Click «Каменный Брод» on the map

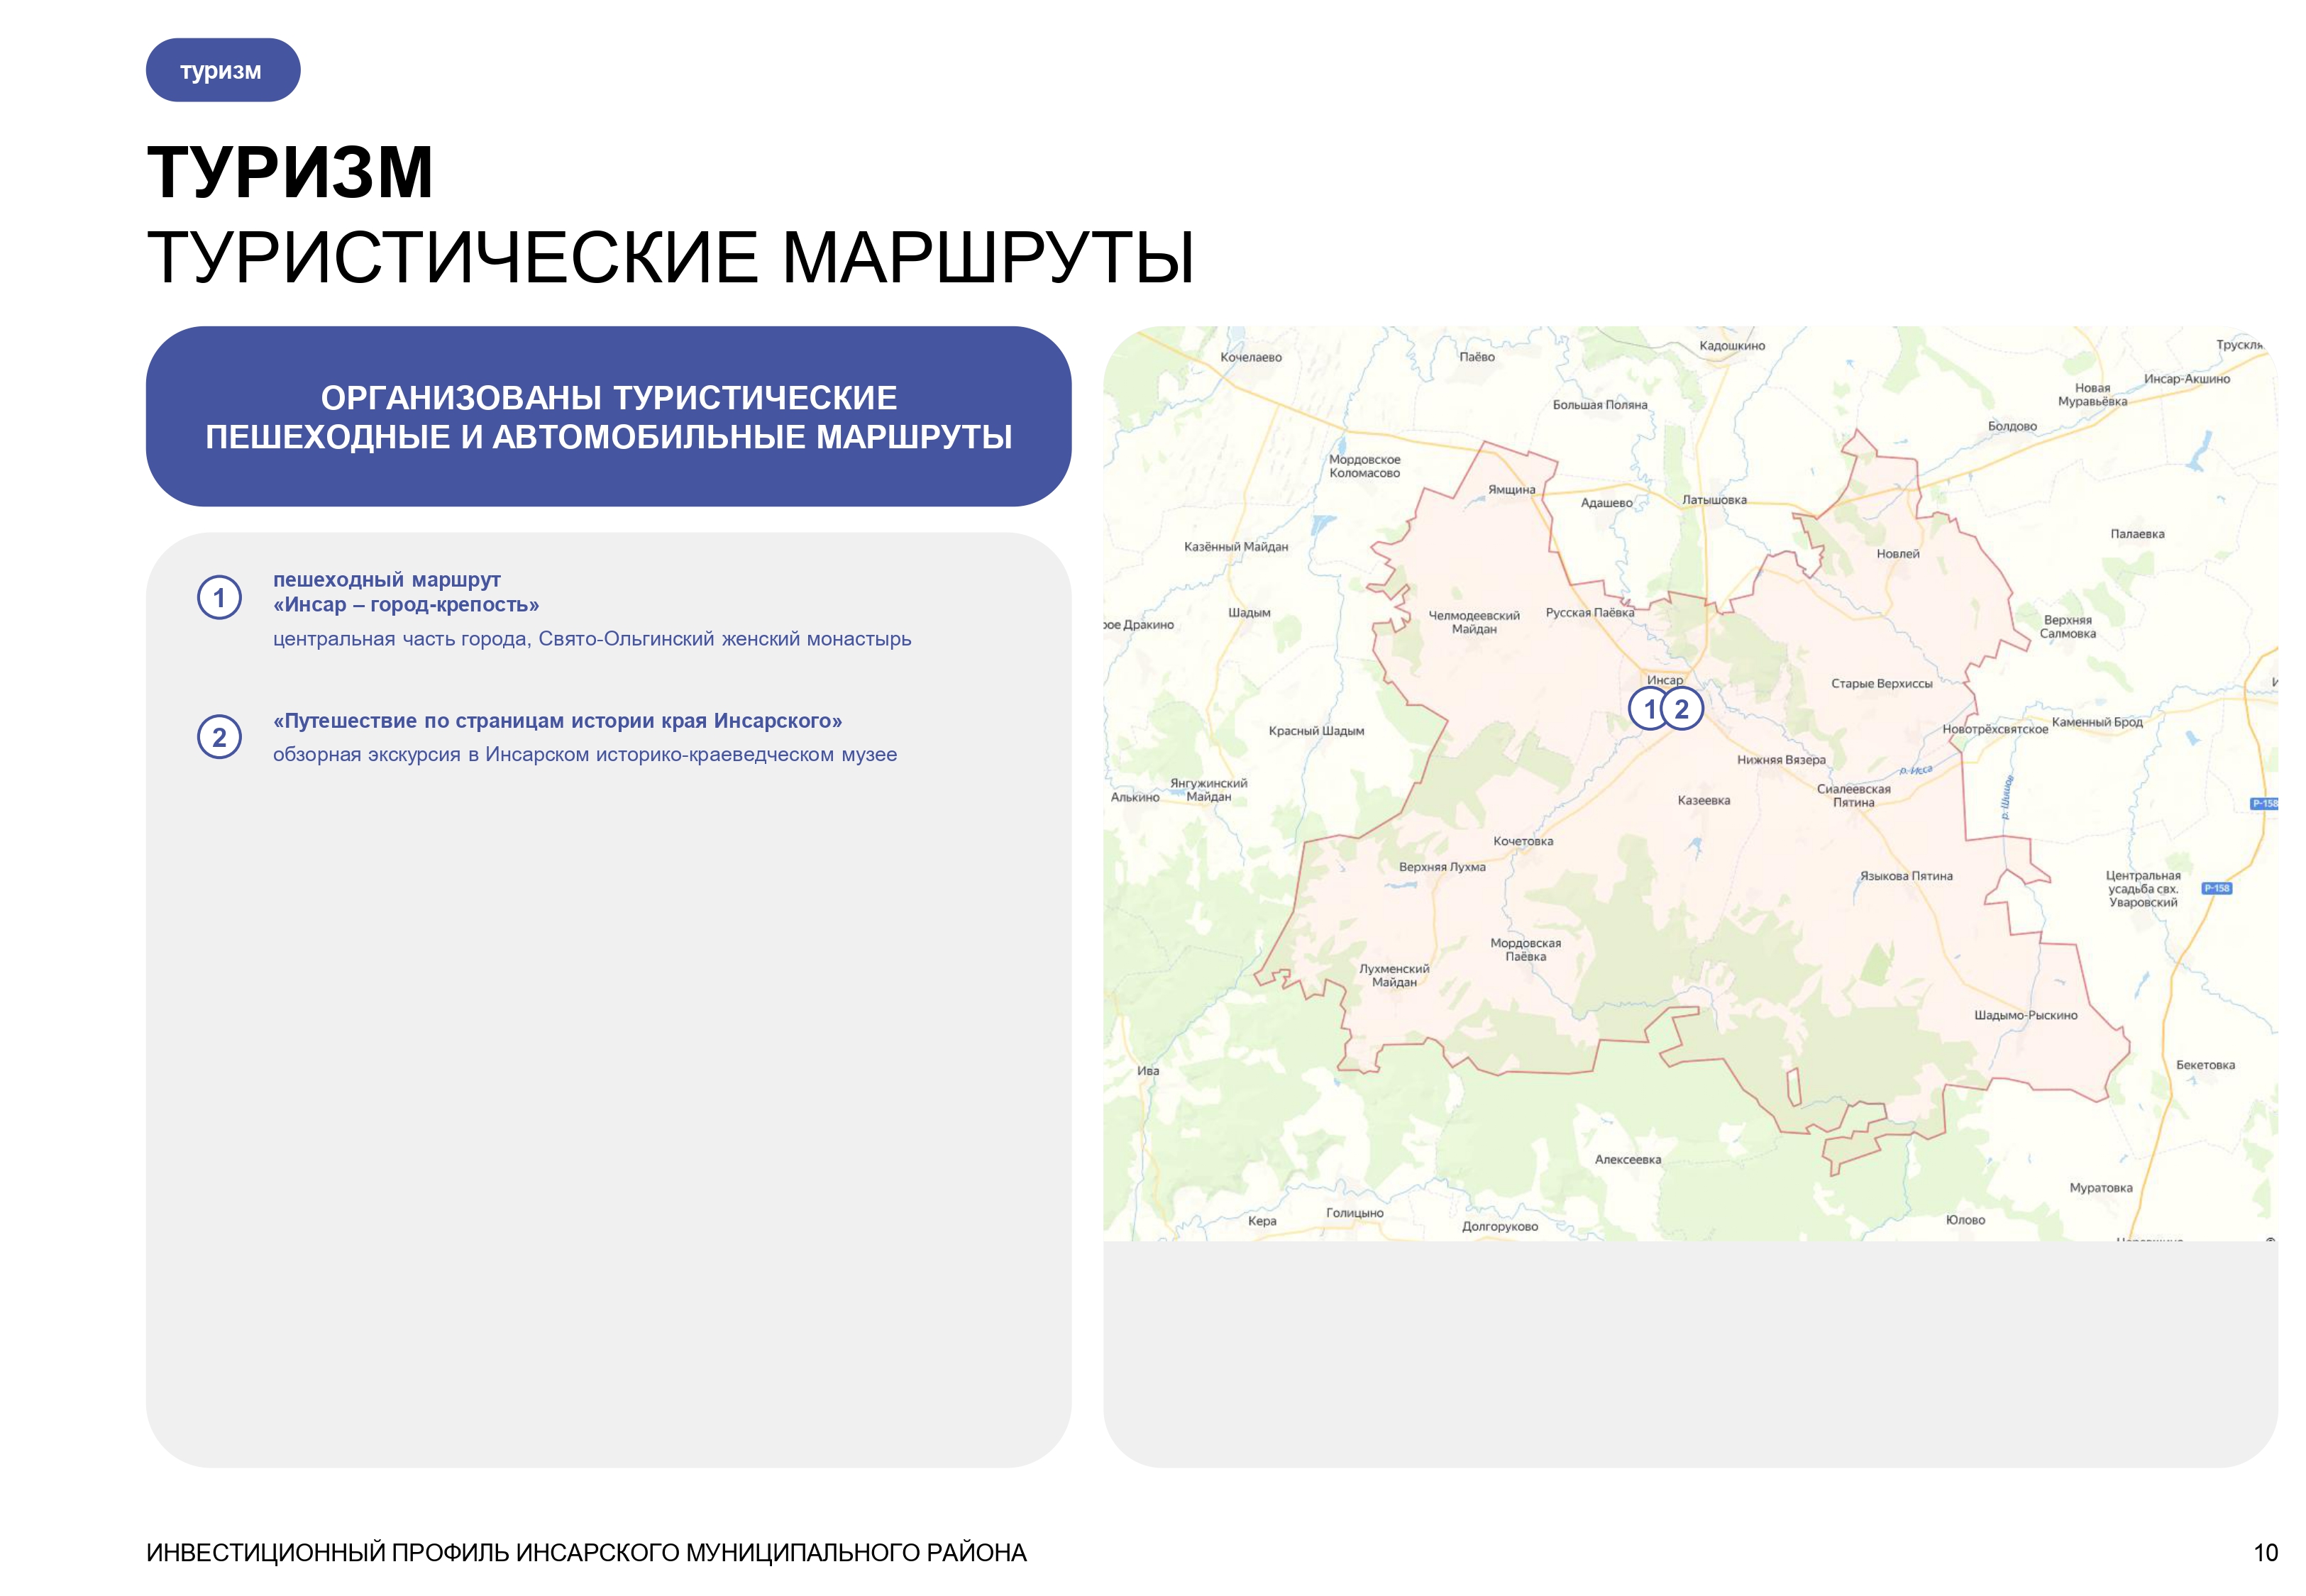[2097, 722]
